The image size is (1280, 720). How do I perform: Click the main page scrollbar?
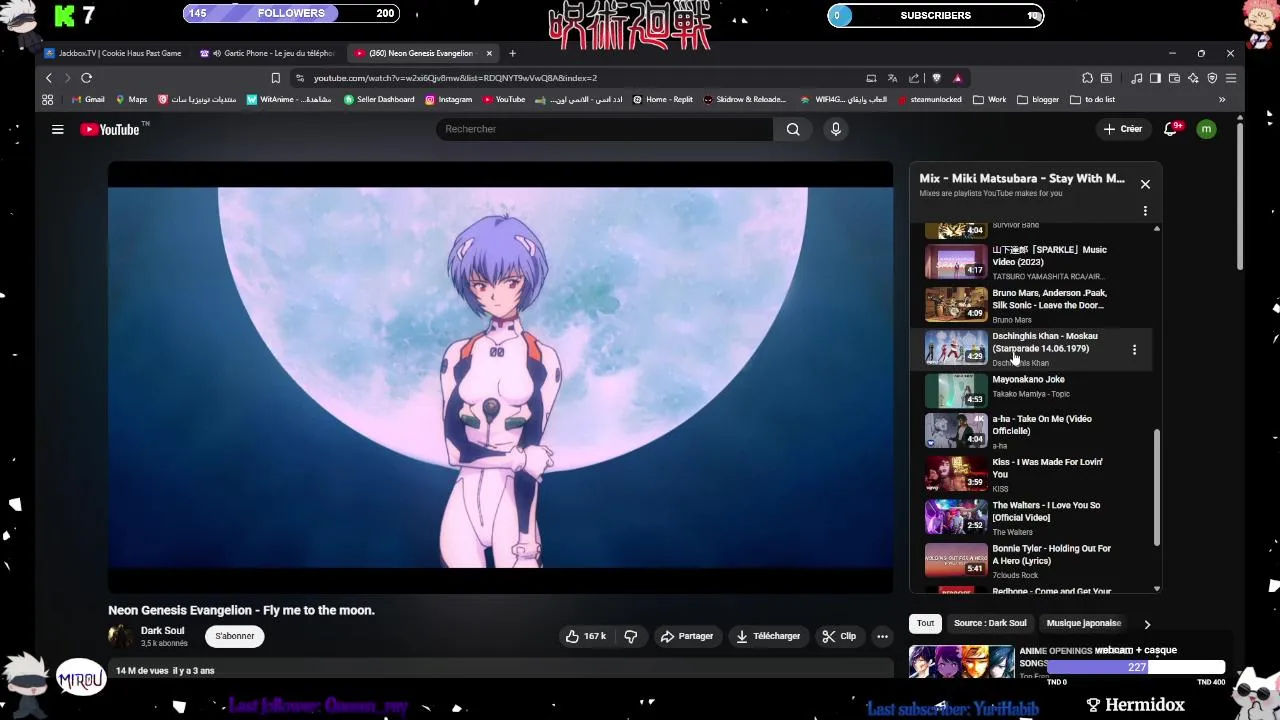pos(1240,195)
